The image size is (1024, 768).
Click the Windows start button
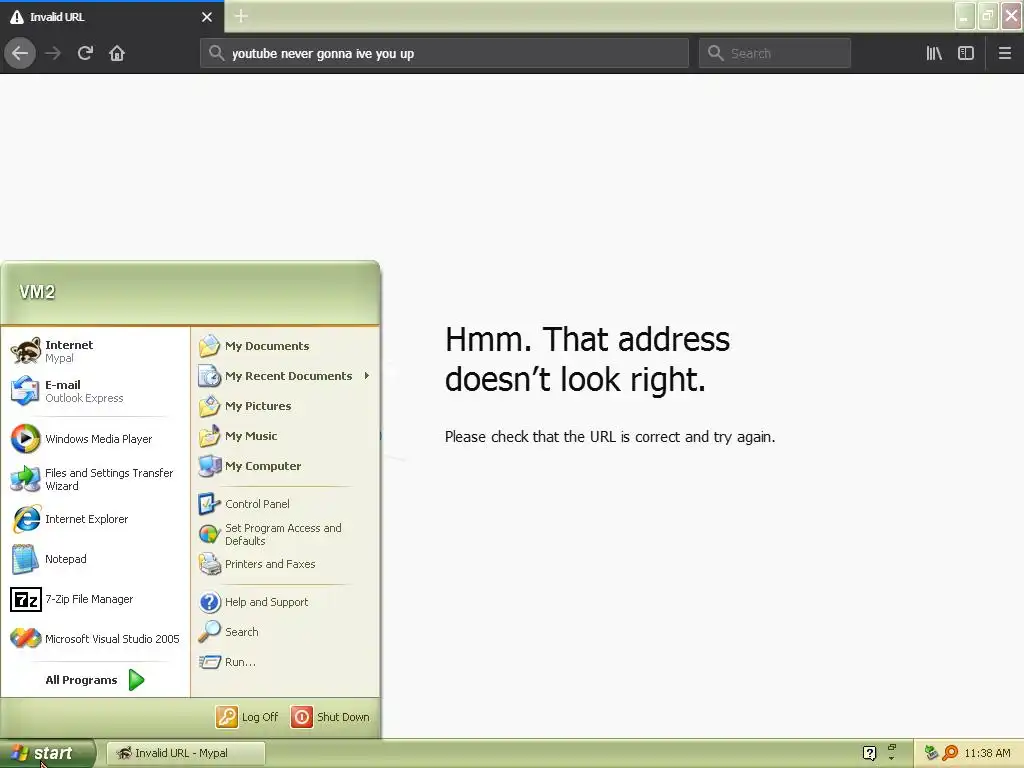click(47, 753)
